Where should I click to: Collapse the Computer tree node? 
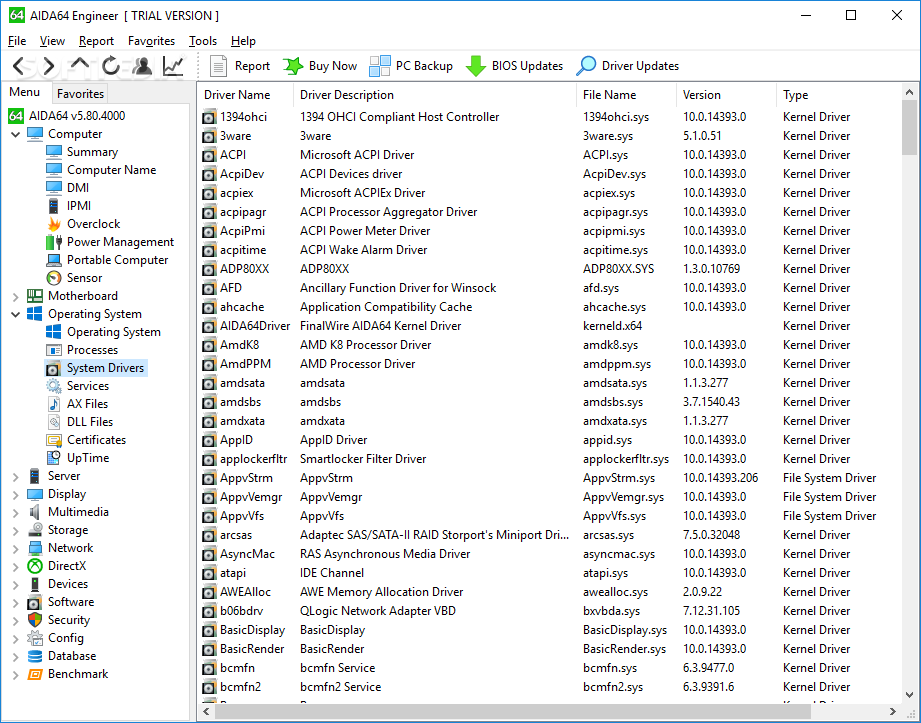pos(15,134)
